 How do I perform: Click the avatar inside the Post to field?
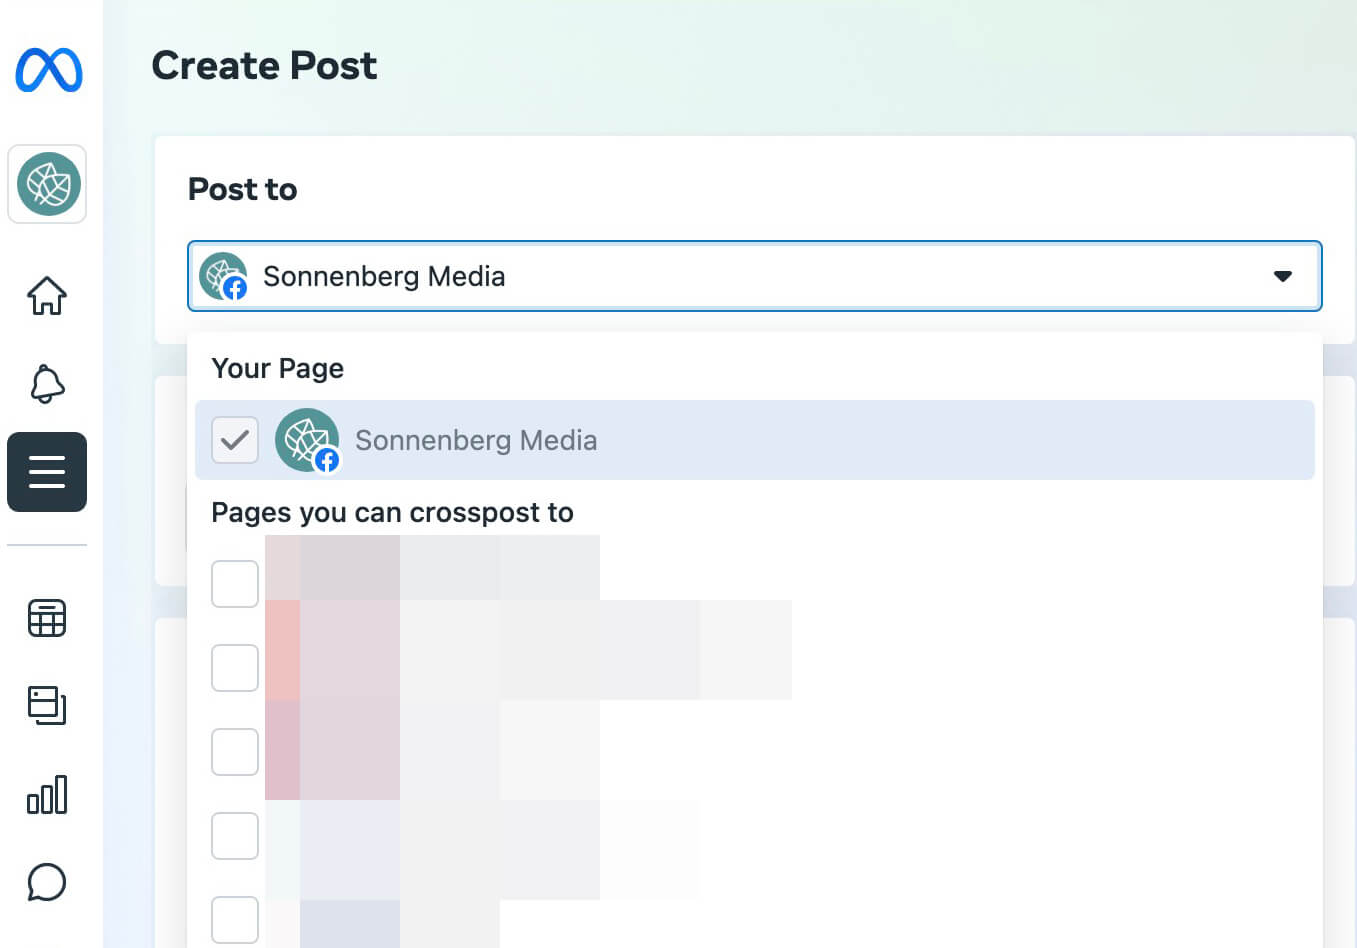pyautogui.click(x=223, y=277)
